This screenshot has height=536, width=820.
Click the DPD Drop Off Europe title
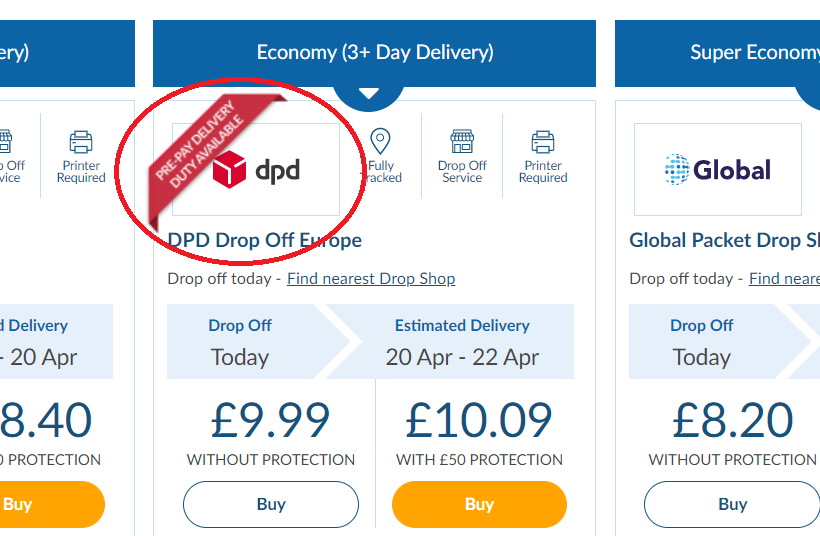tap(265, 241)
